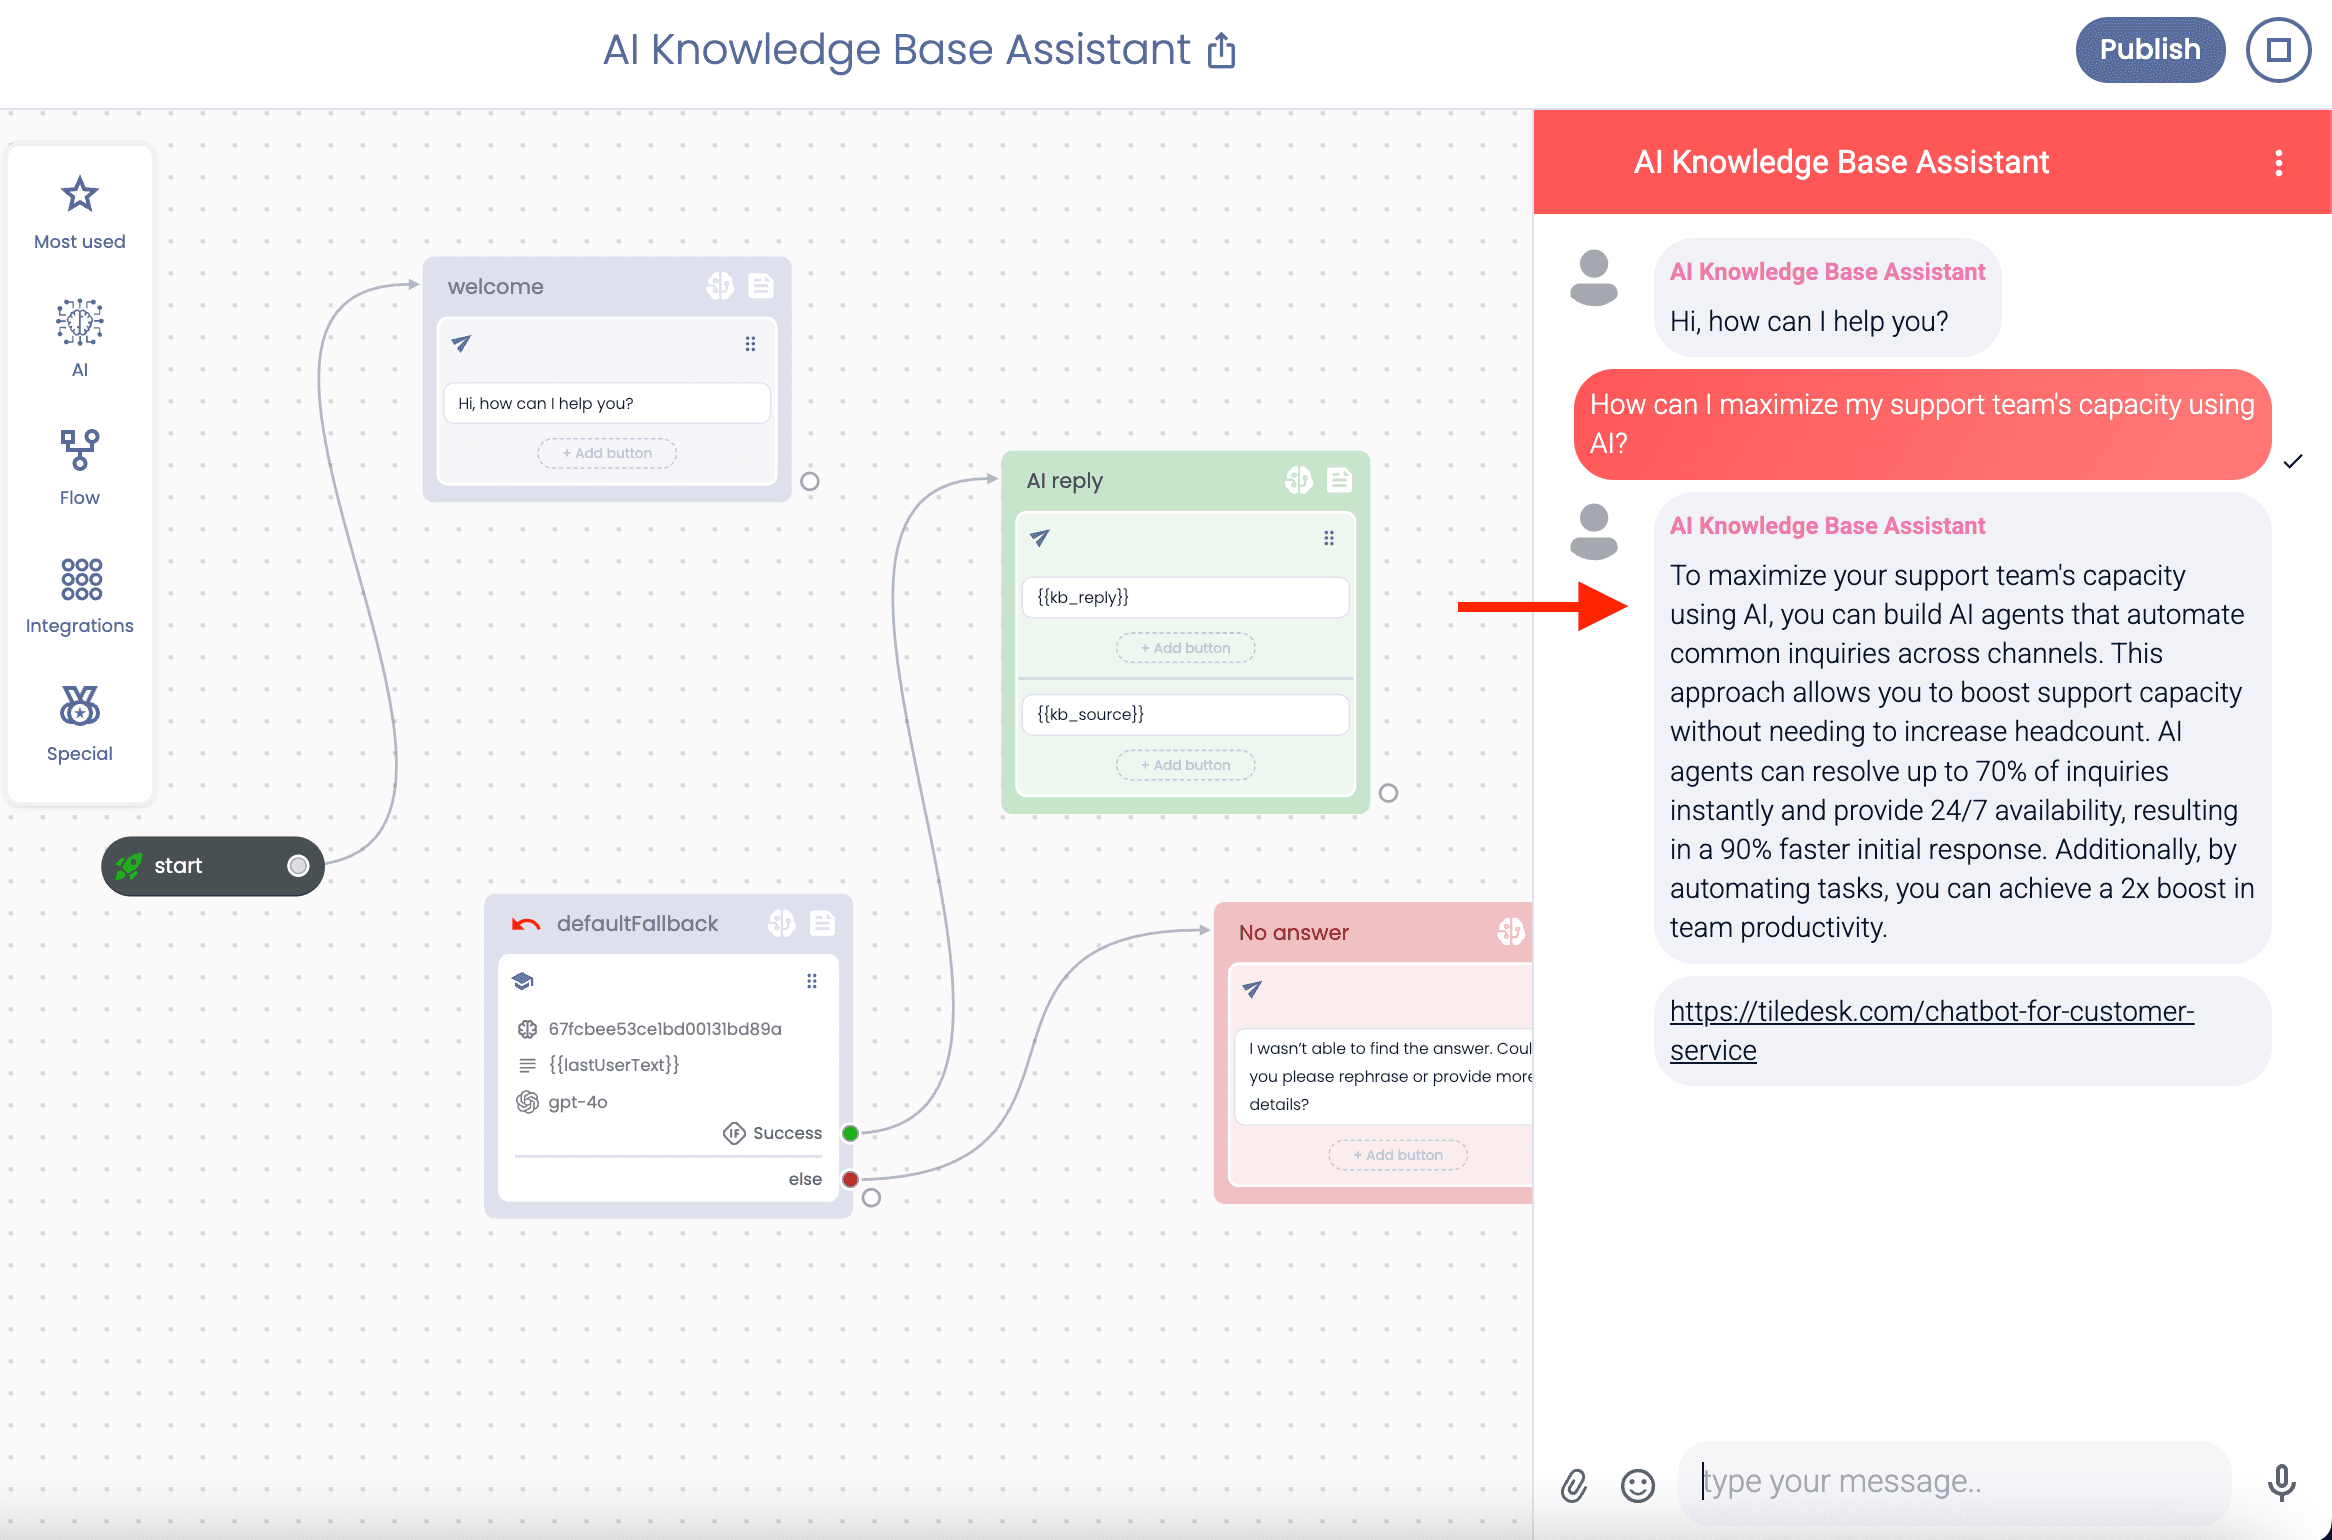Click the microphone icon in chat

click(x=2281, y=1483)
